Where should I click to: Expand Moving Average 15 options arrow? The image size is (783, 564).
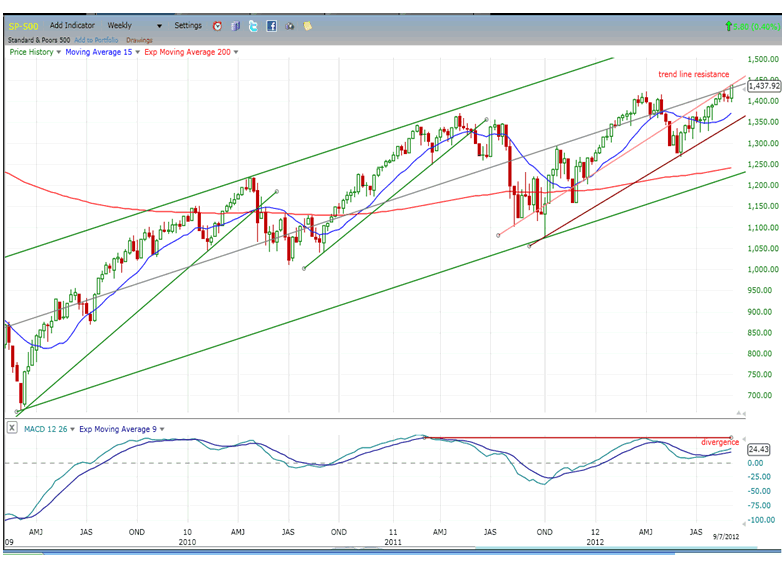click(137, 52)
